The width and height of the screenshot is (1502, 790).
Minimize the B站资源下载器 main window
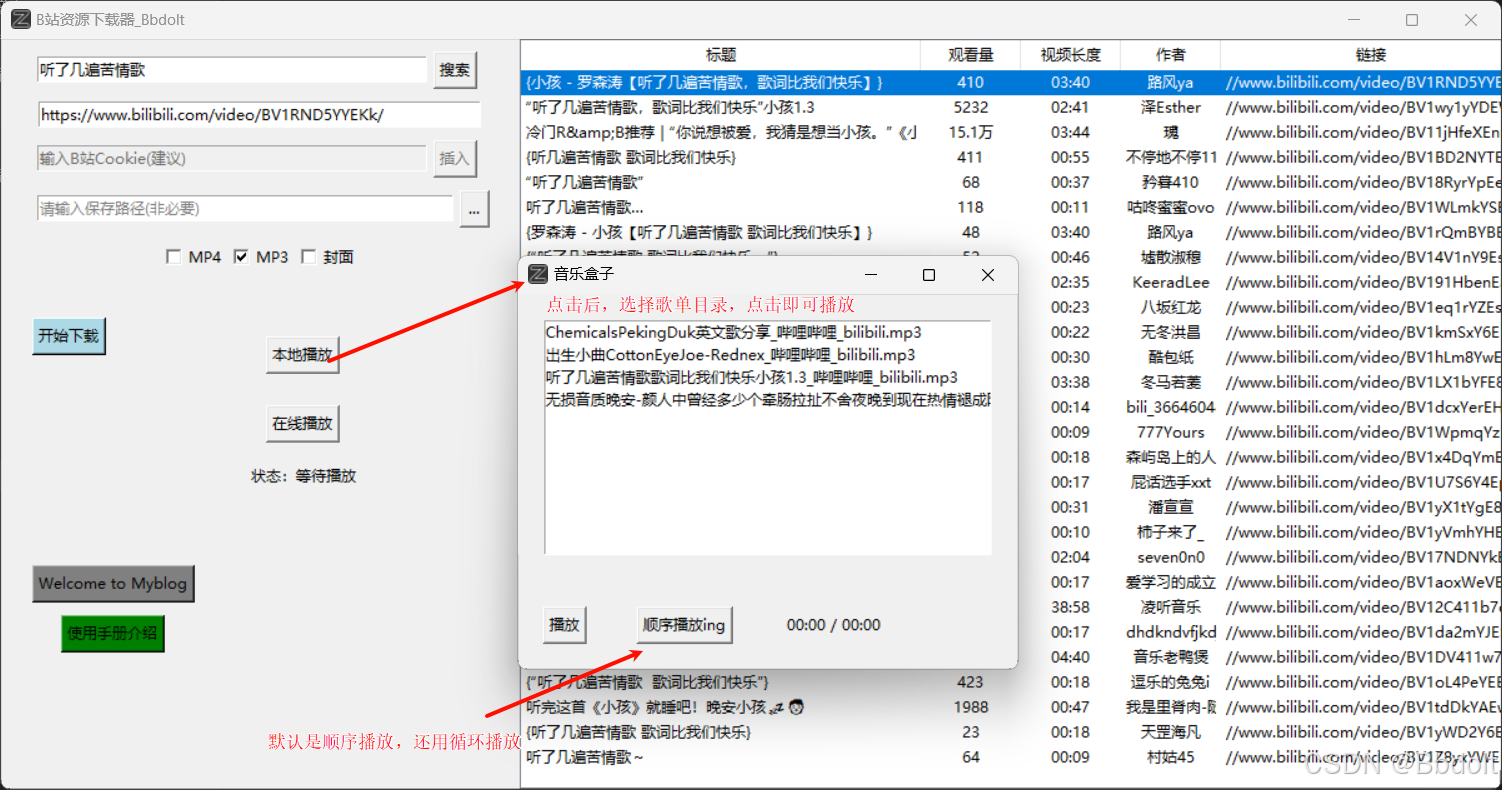pos(1353,19)
